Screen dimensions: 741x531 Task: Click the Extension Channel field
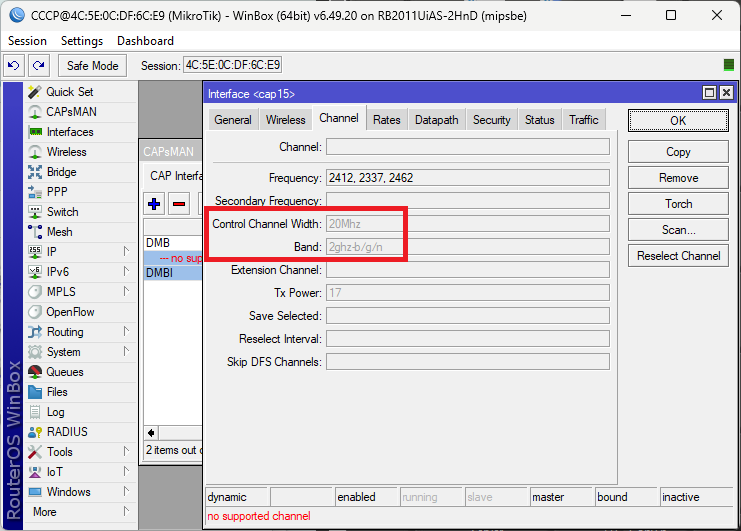468,270
